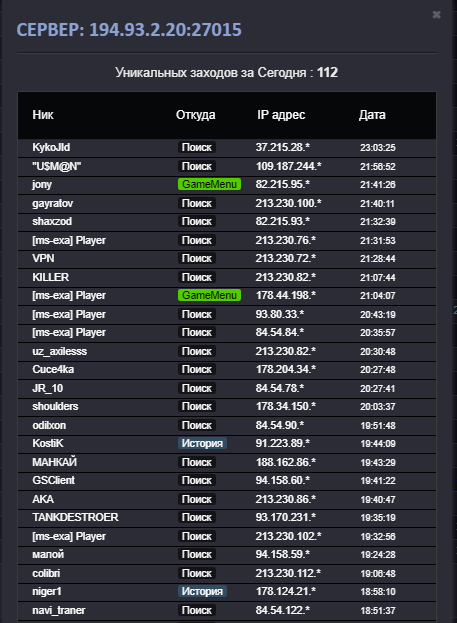457x623 pixels.
Task: Click the GameMenu badge at 178.44.198.*
Action: (x=209, y=295)
